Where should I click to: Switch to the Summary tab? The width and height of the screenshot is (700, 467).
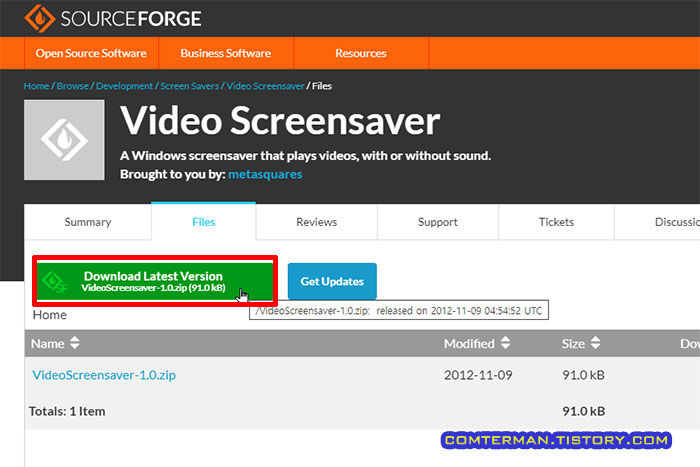88,222
